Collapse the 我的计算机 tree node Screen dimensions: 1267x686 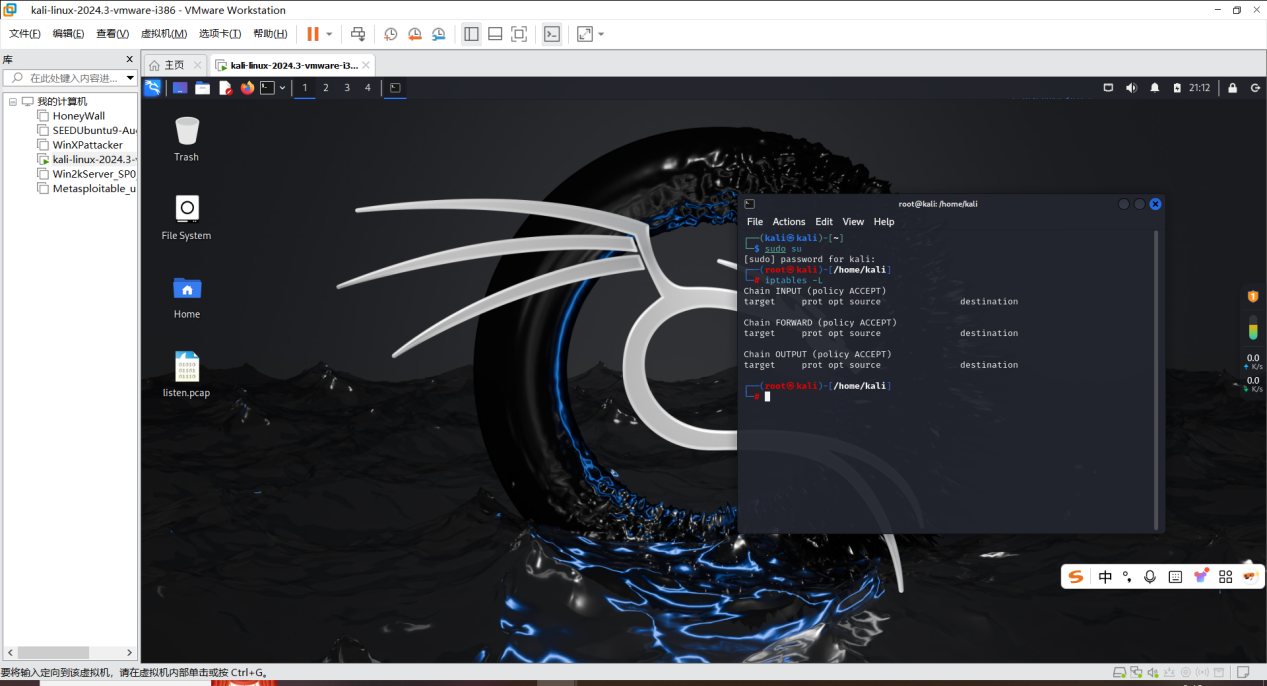(x=13, y=102)
